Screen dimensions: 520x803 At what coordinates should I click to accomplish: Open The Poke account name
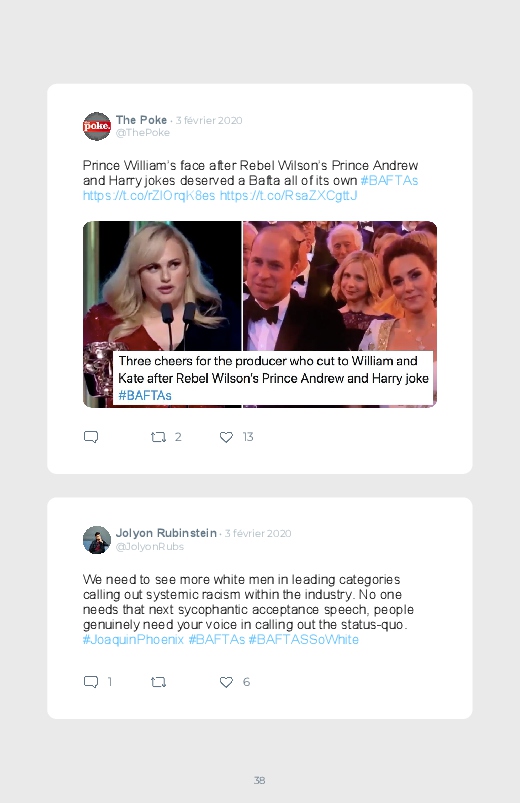coord(141,120)
